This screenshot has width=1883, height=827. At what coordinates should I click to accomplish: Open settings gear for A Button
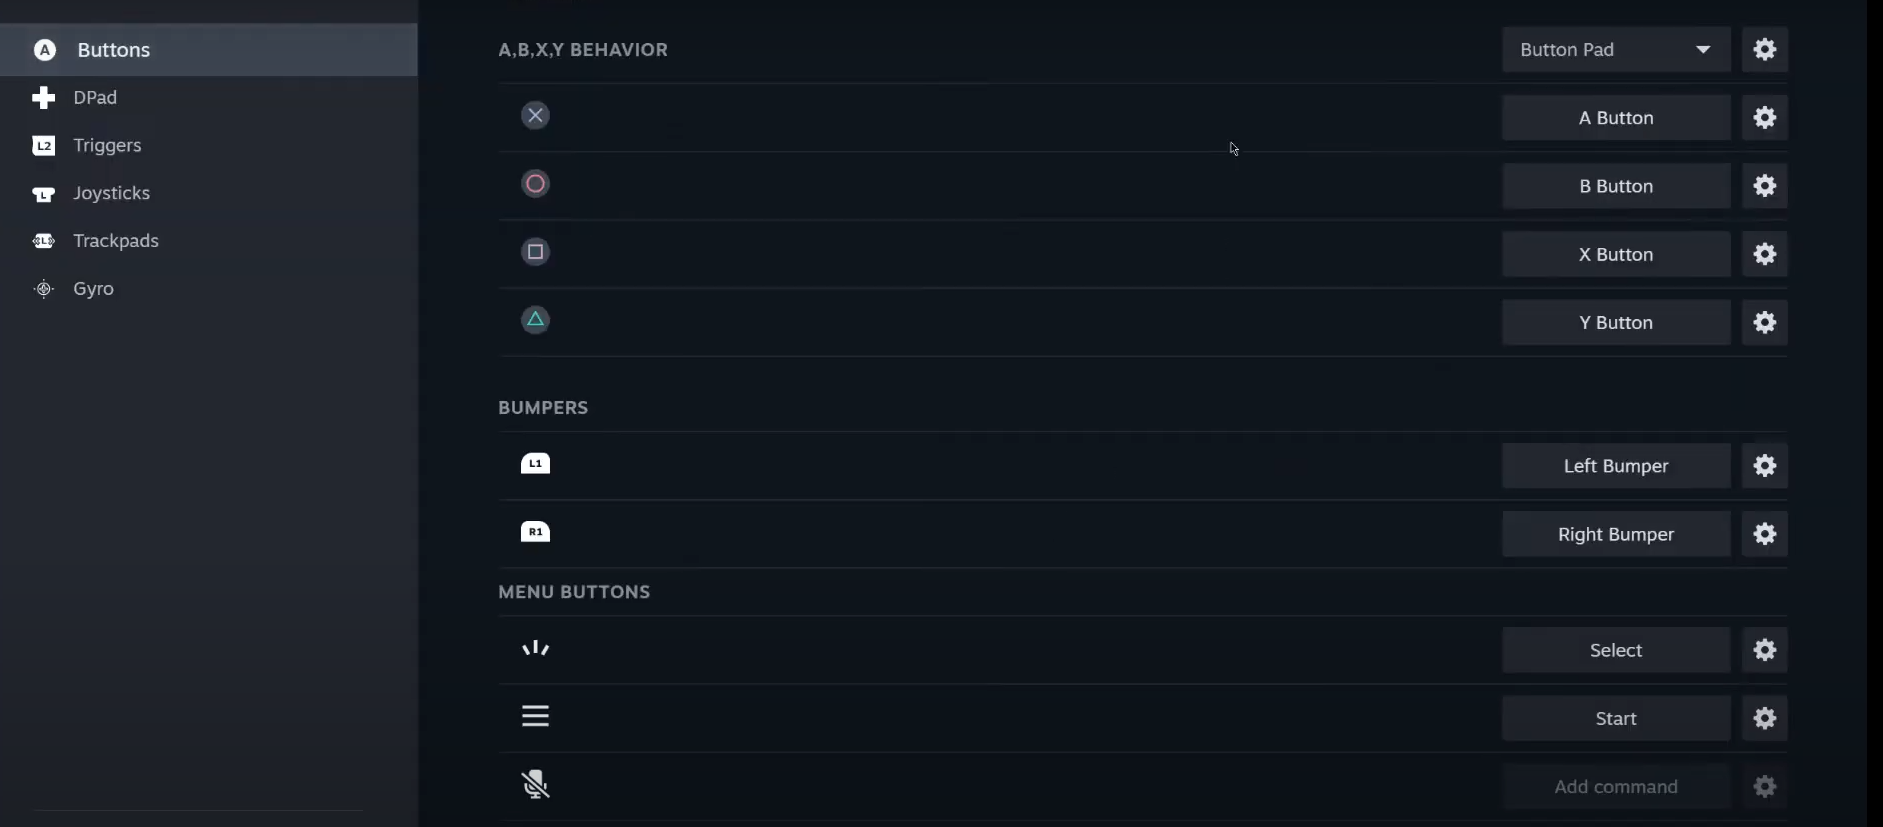(1765, 118)
